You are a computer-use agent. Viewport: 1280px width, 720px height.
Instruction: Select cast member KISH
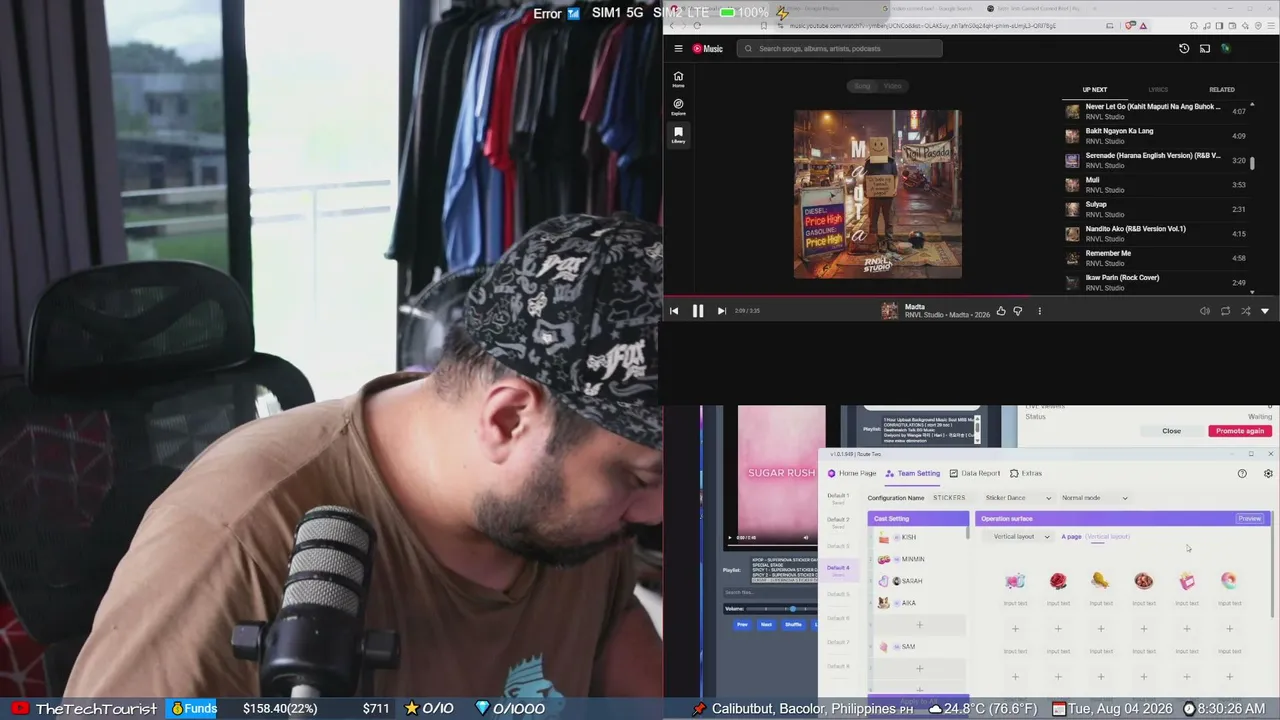coord(918,537)
